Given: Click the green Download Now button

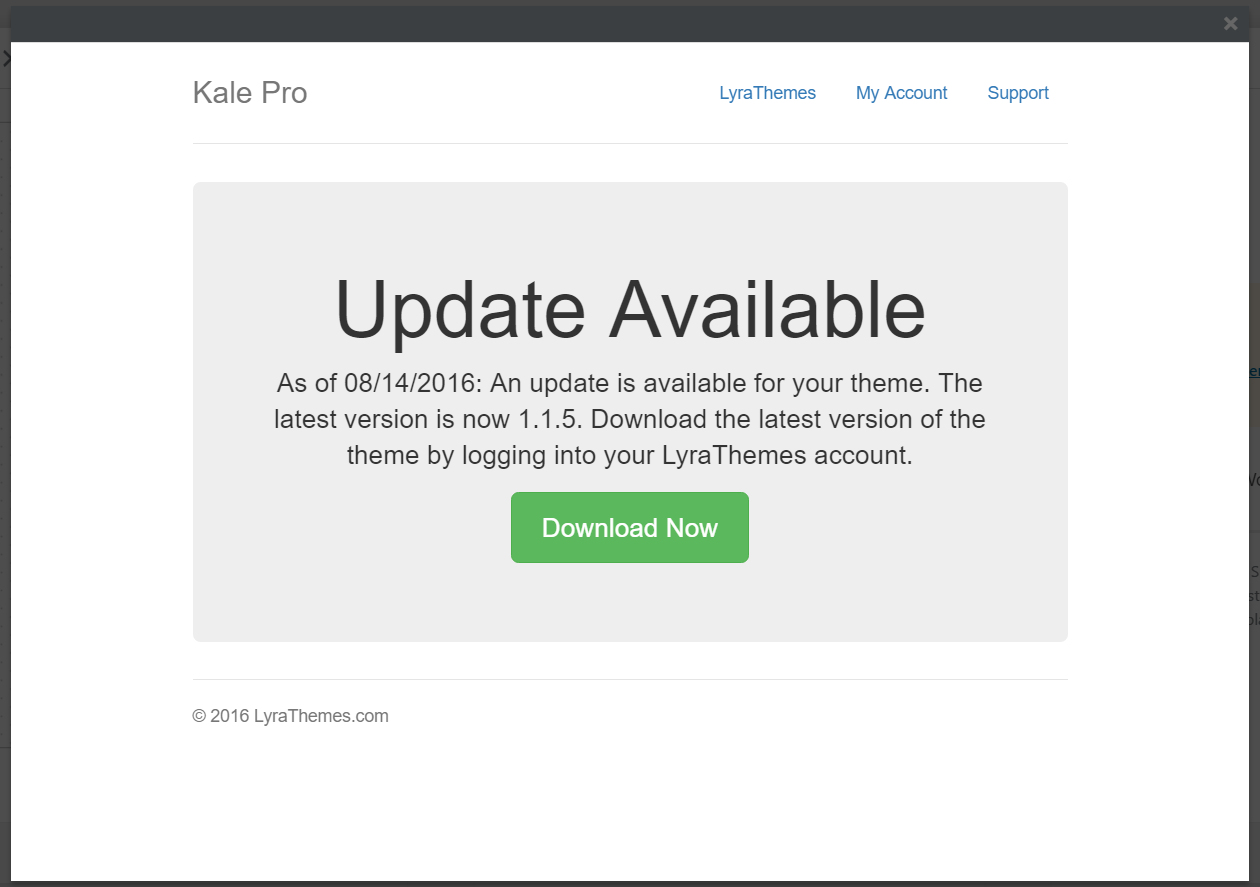Looking at the screenshot, I should (x=629, y=527).
